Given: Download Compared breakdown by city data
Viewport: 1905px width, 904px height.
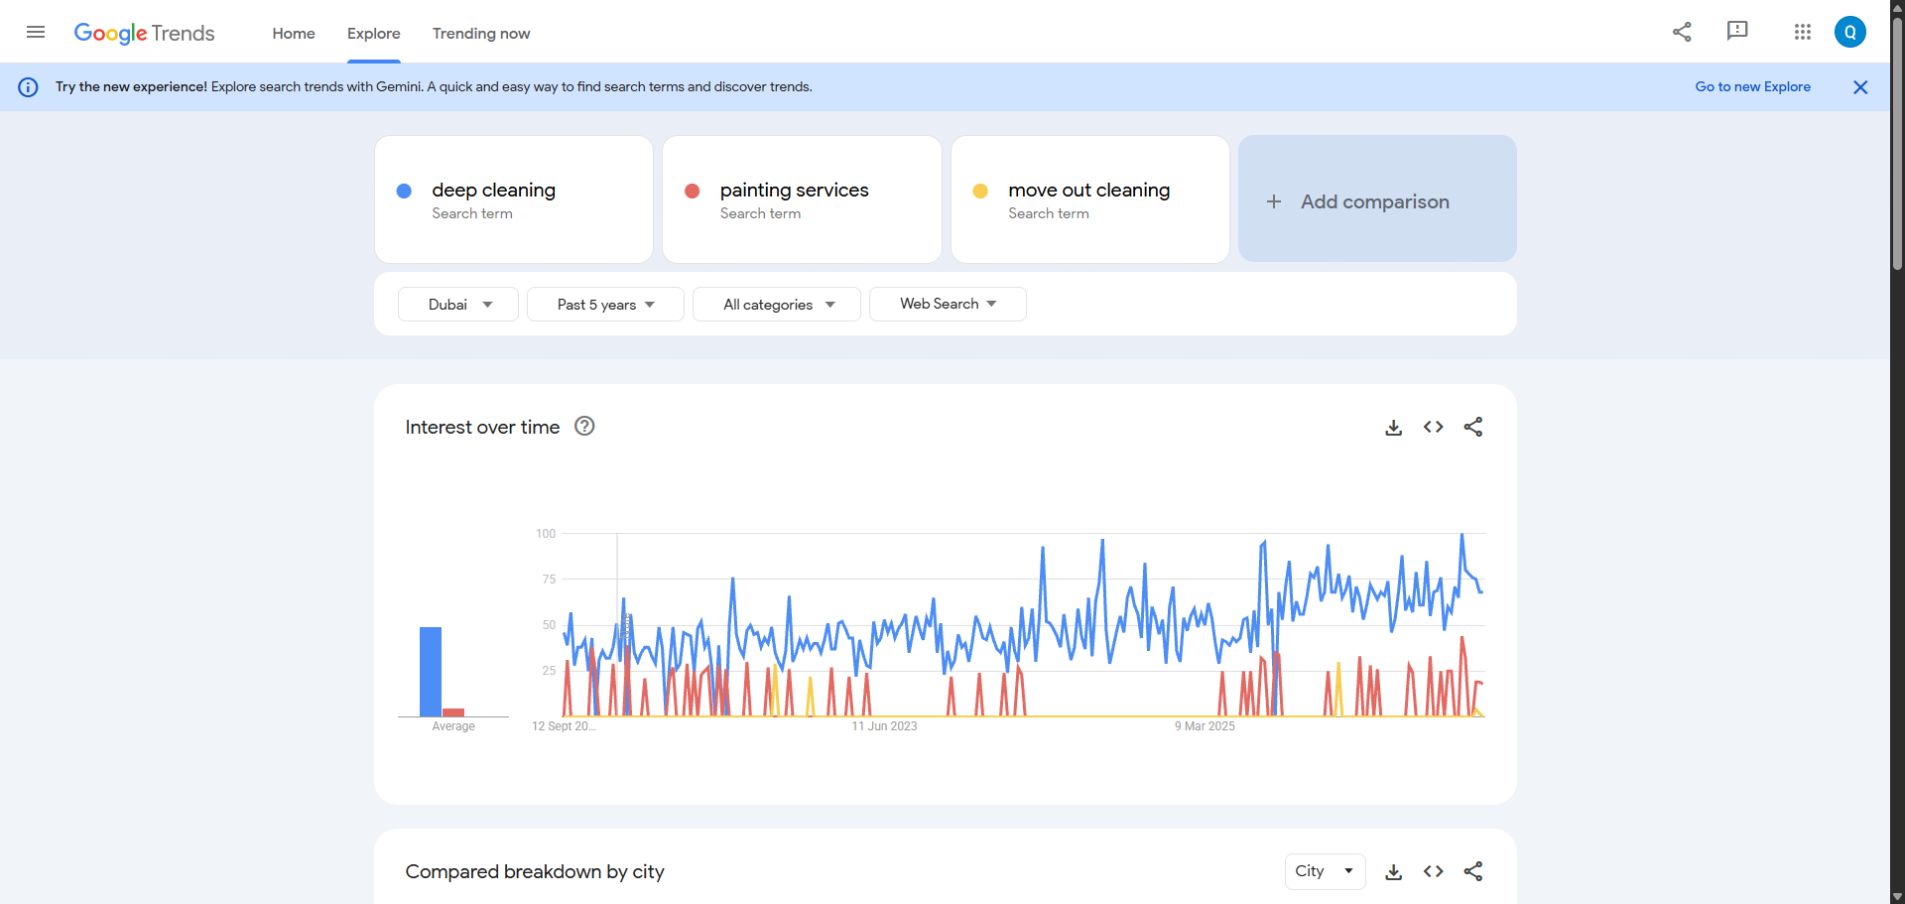Looking at the screenshot, I should point(1393,872).
